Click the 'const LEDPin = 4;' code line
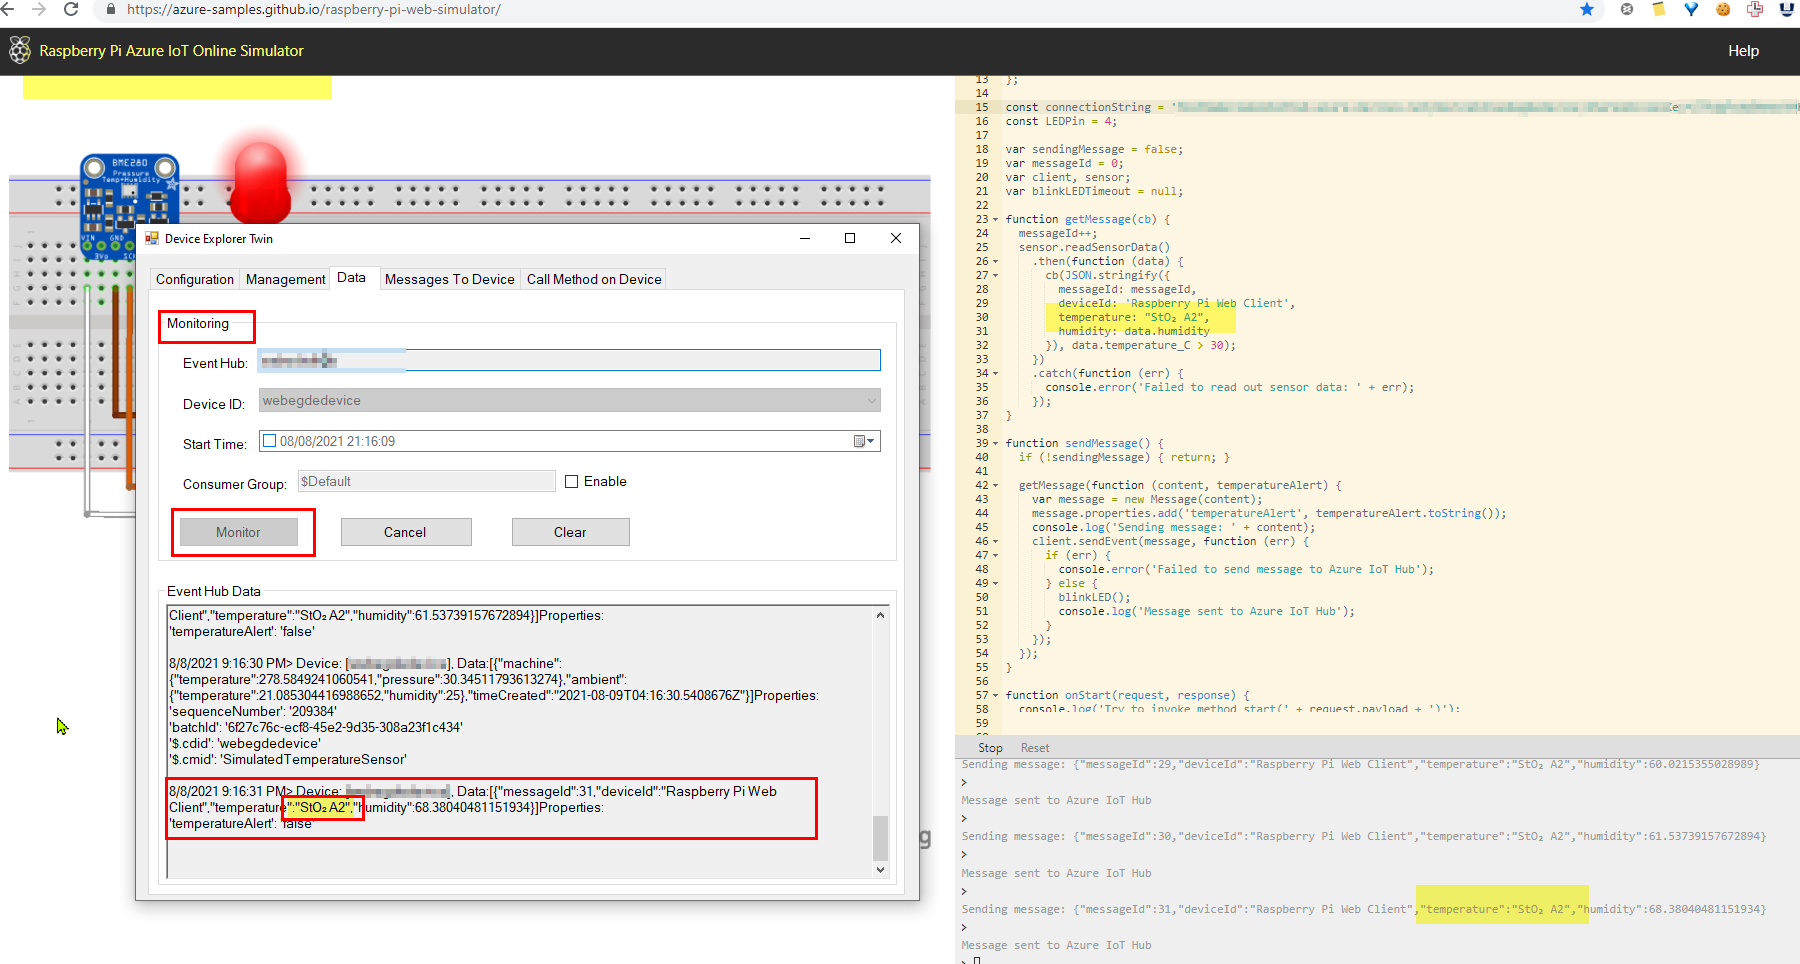1800x964 pixels. tap(1061, 121)
